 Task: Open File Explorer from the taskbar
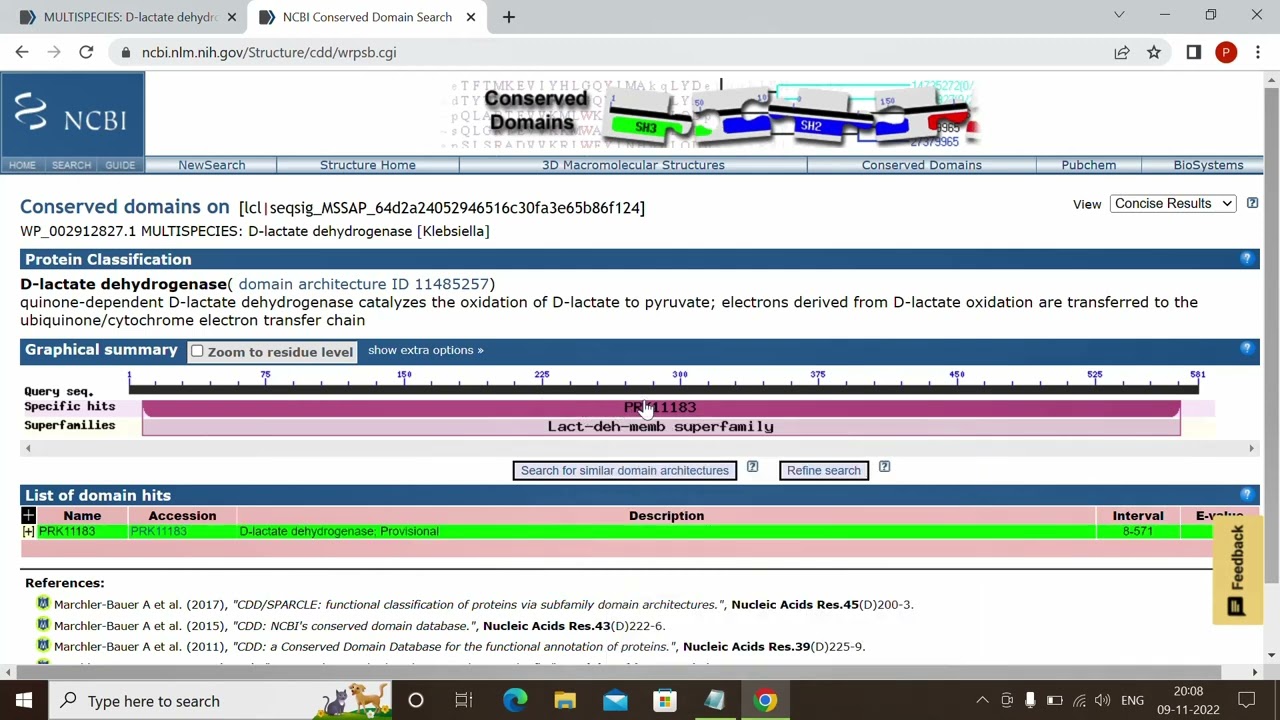coord(565,700)
